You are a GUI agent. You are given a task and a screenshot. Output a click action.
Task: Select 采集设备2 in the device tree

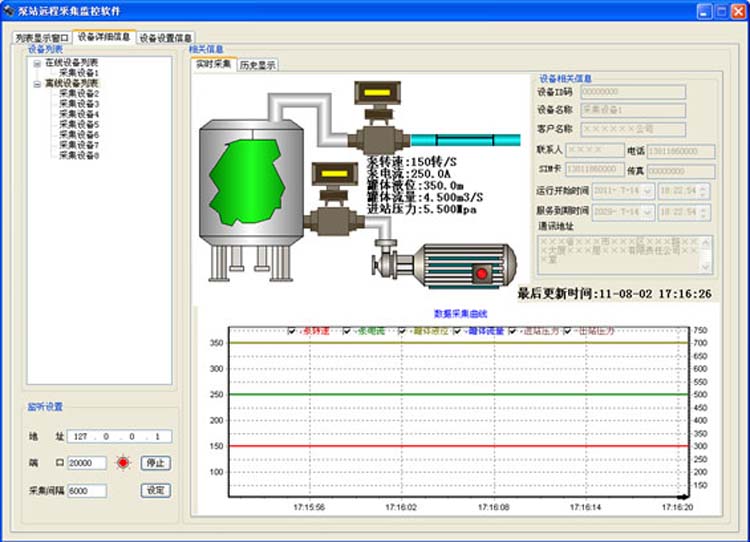(x=79, y=94)
